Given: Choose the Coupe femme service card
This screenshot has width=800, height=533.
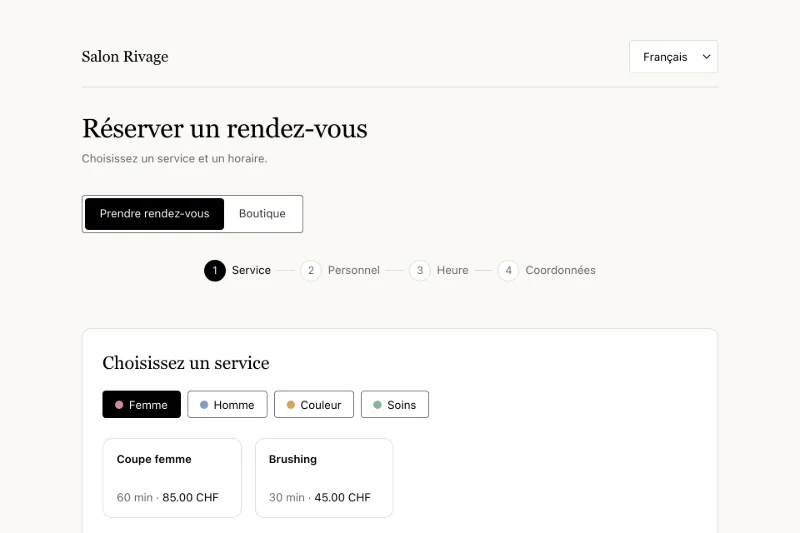Looking at the screenshot, I should coord(172,478).
